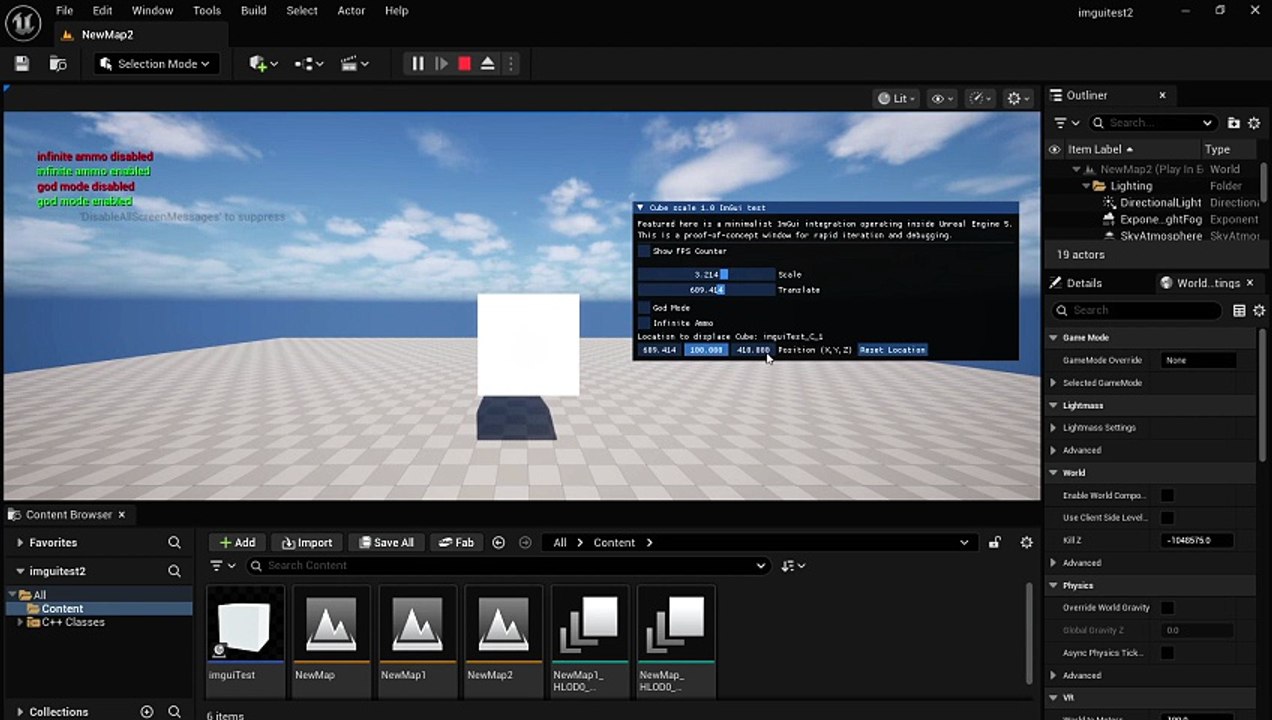This screenshot has width=1272, height=720.
Task: Toggle the Infinite Ammo checkbox
Action: tap(644, 323)
